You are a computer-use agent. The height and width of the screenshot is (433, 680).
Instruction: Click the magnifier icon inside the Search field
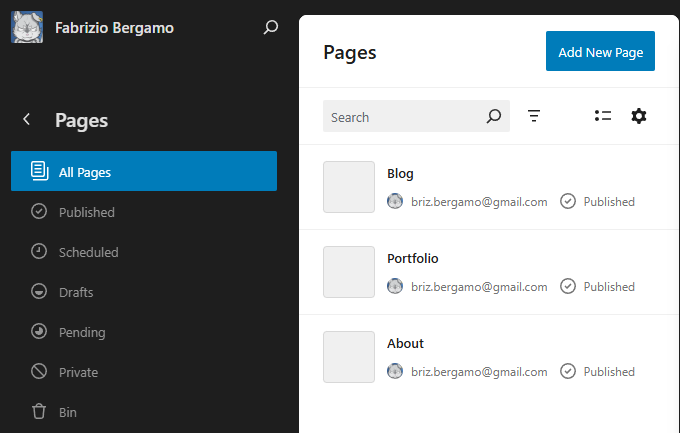(x=494, y=116)
